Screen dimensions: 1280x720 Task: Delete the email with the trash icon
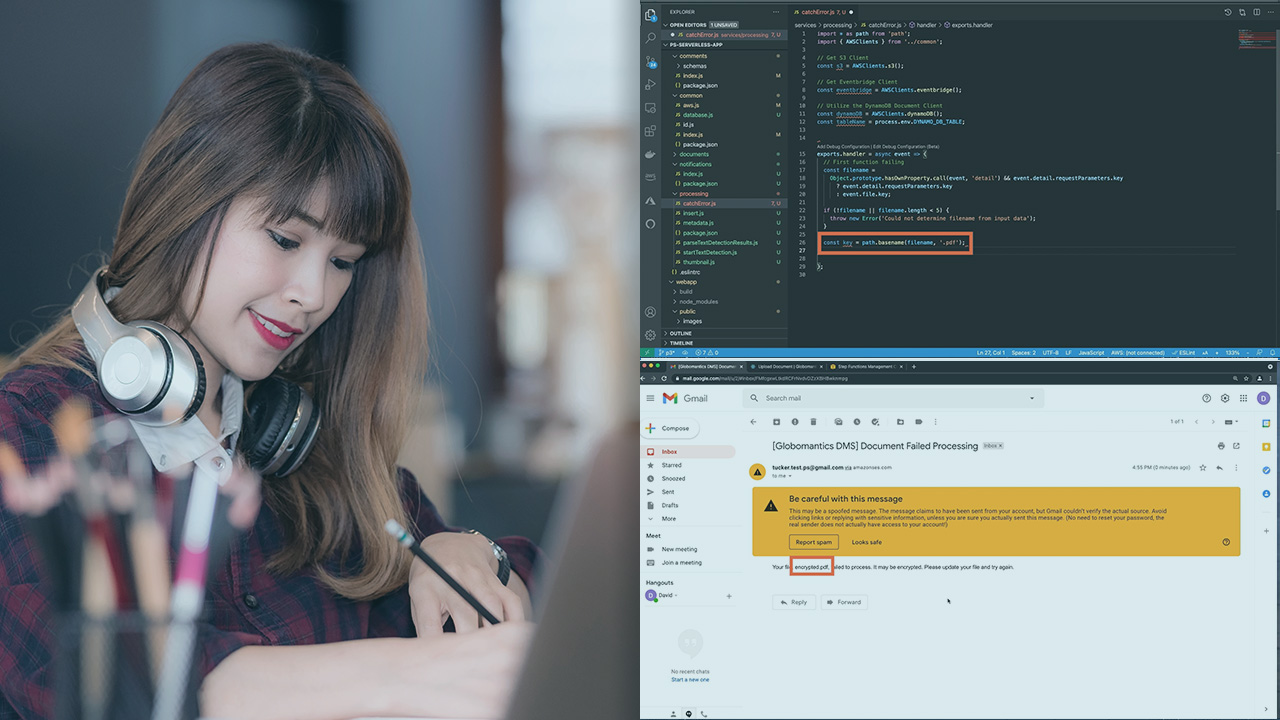pos(813,422)
